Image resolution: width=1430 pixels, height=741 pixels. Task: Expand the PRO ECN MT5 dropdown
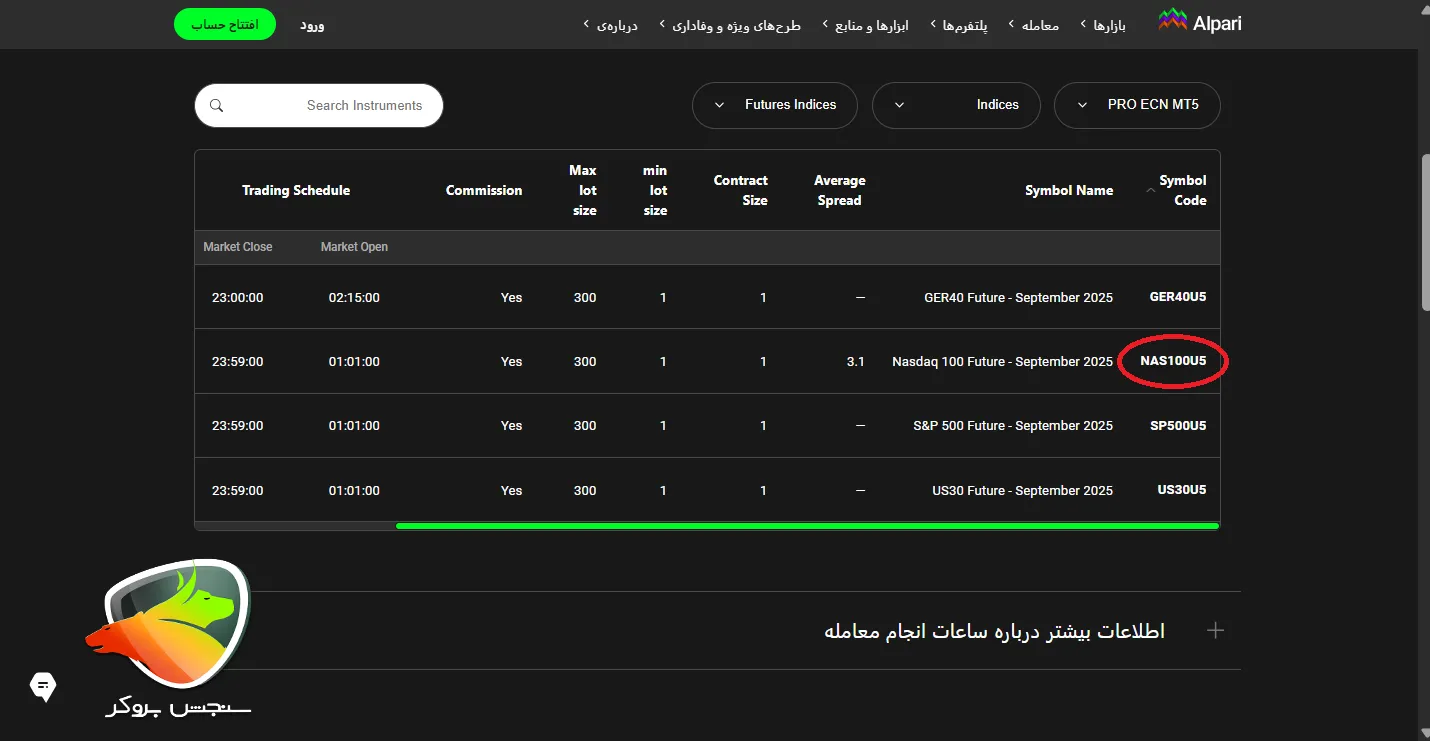[x=1137, y=105]
